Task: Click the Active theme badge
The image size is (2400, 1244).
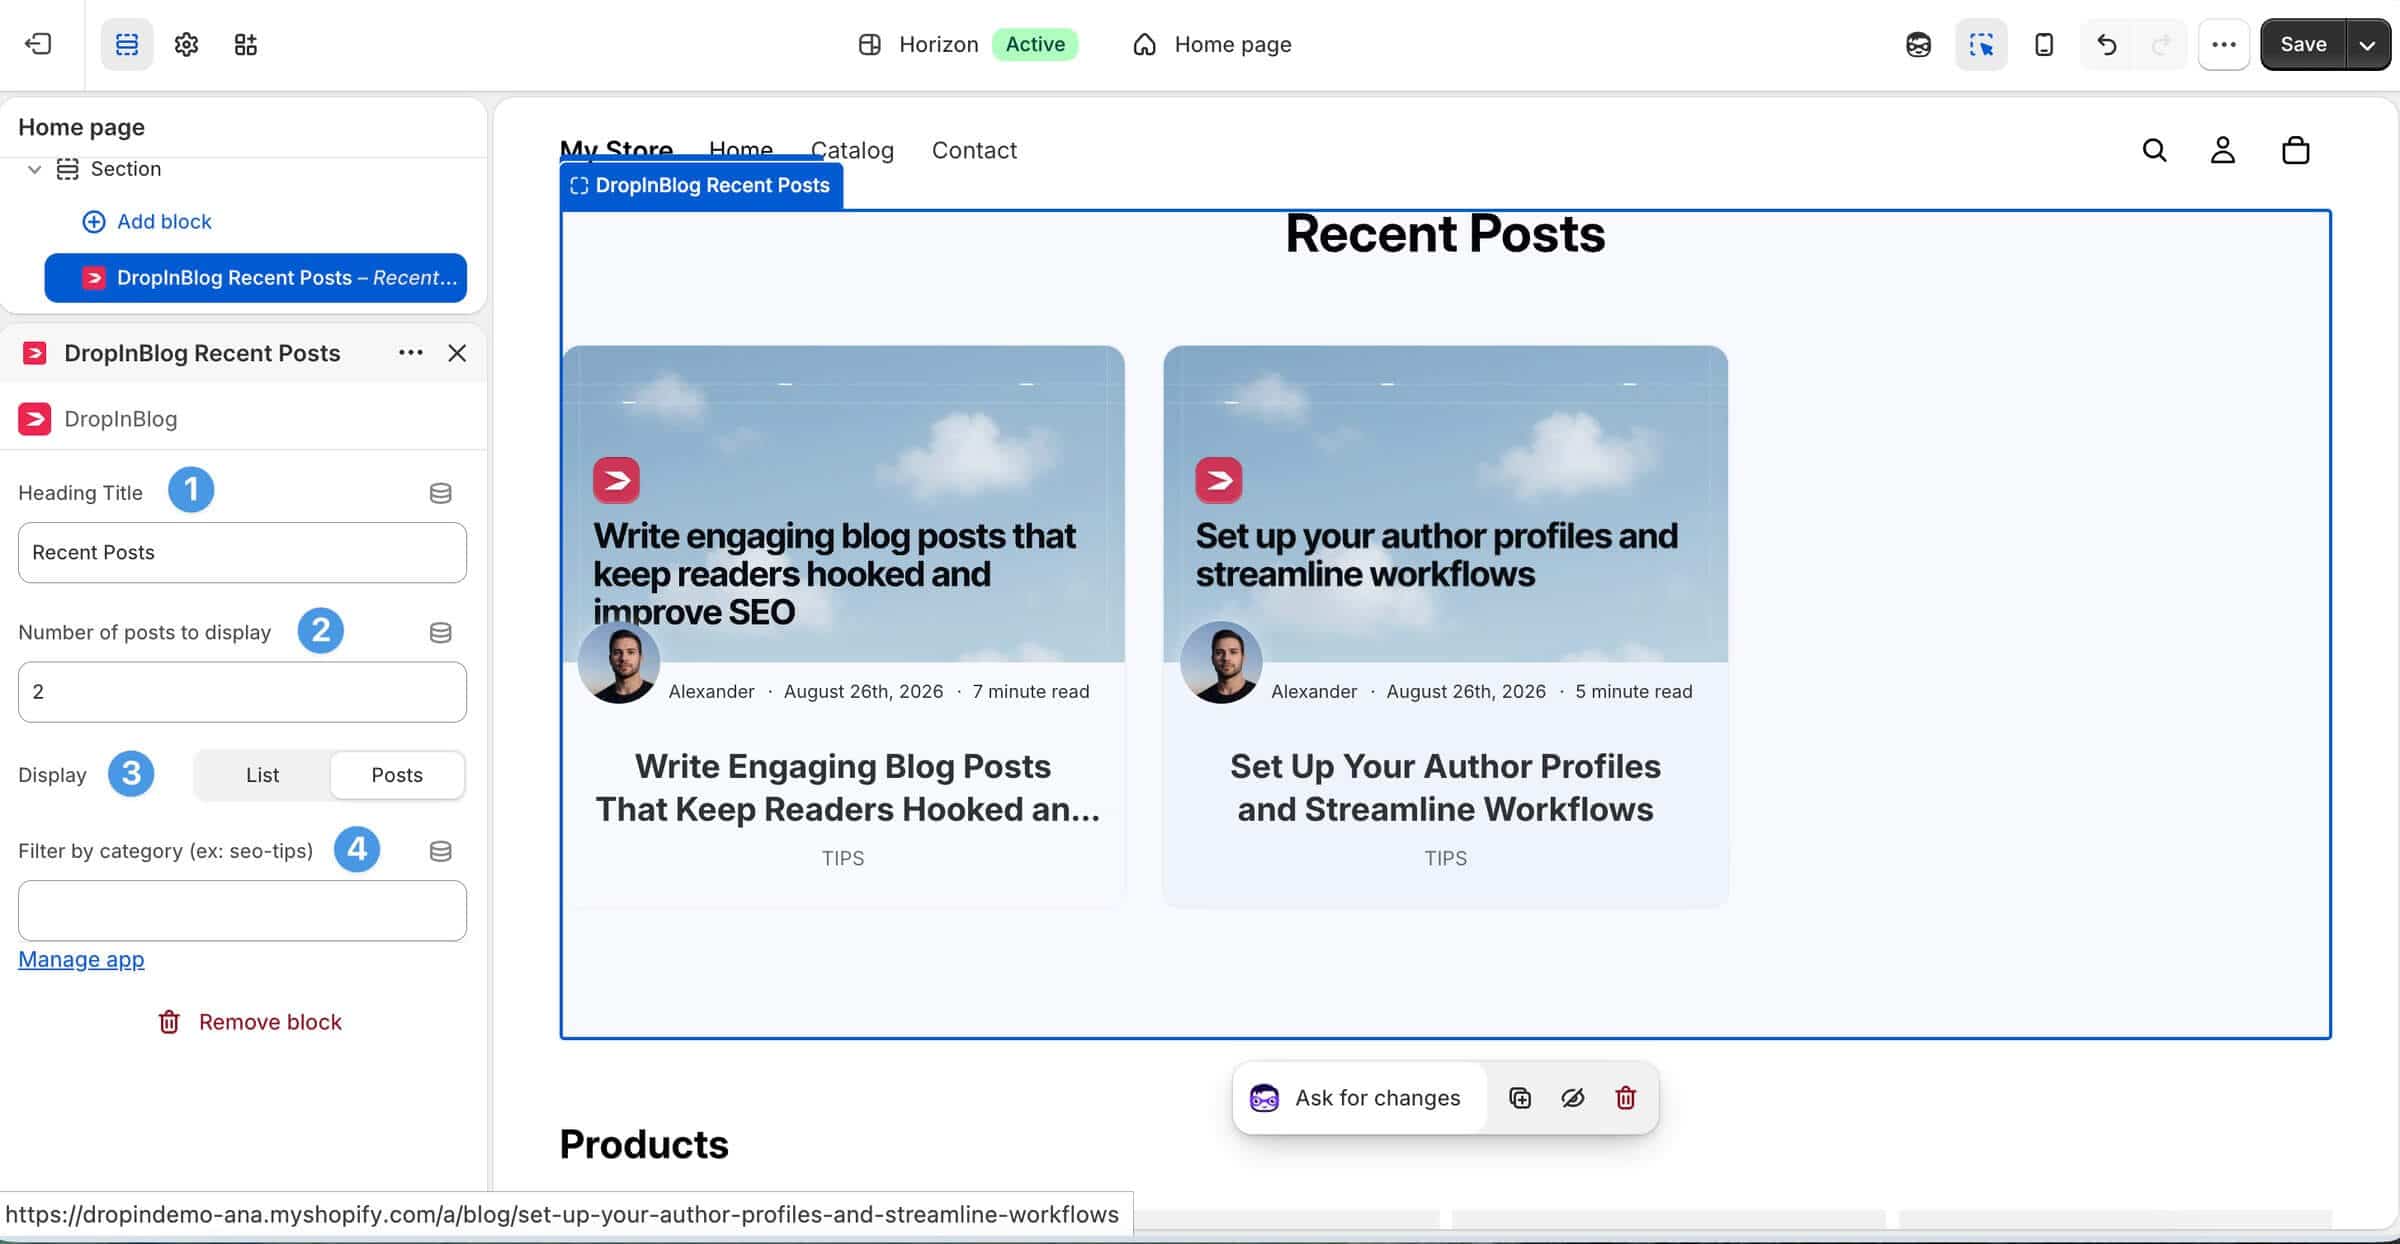Action: tap(1035, 44)
